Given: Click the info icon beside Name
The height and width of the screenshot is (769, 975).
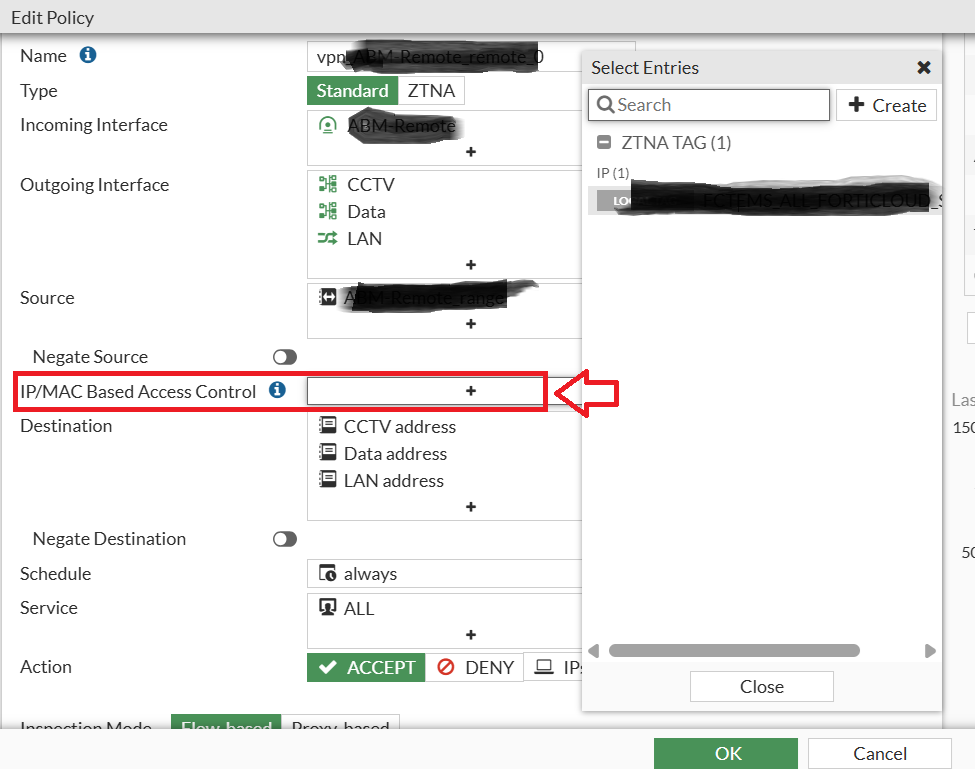Looking at the screenshot, I should click(x=88, y=55).
